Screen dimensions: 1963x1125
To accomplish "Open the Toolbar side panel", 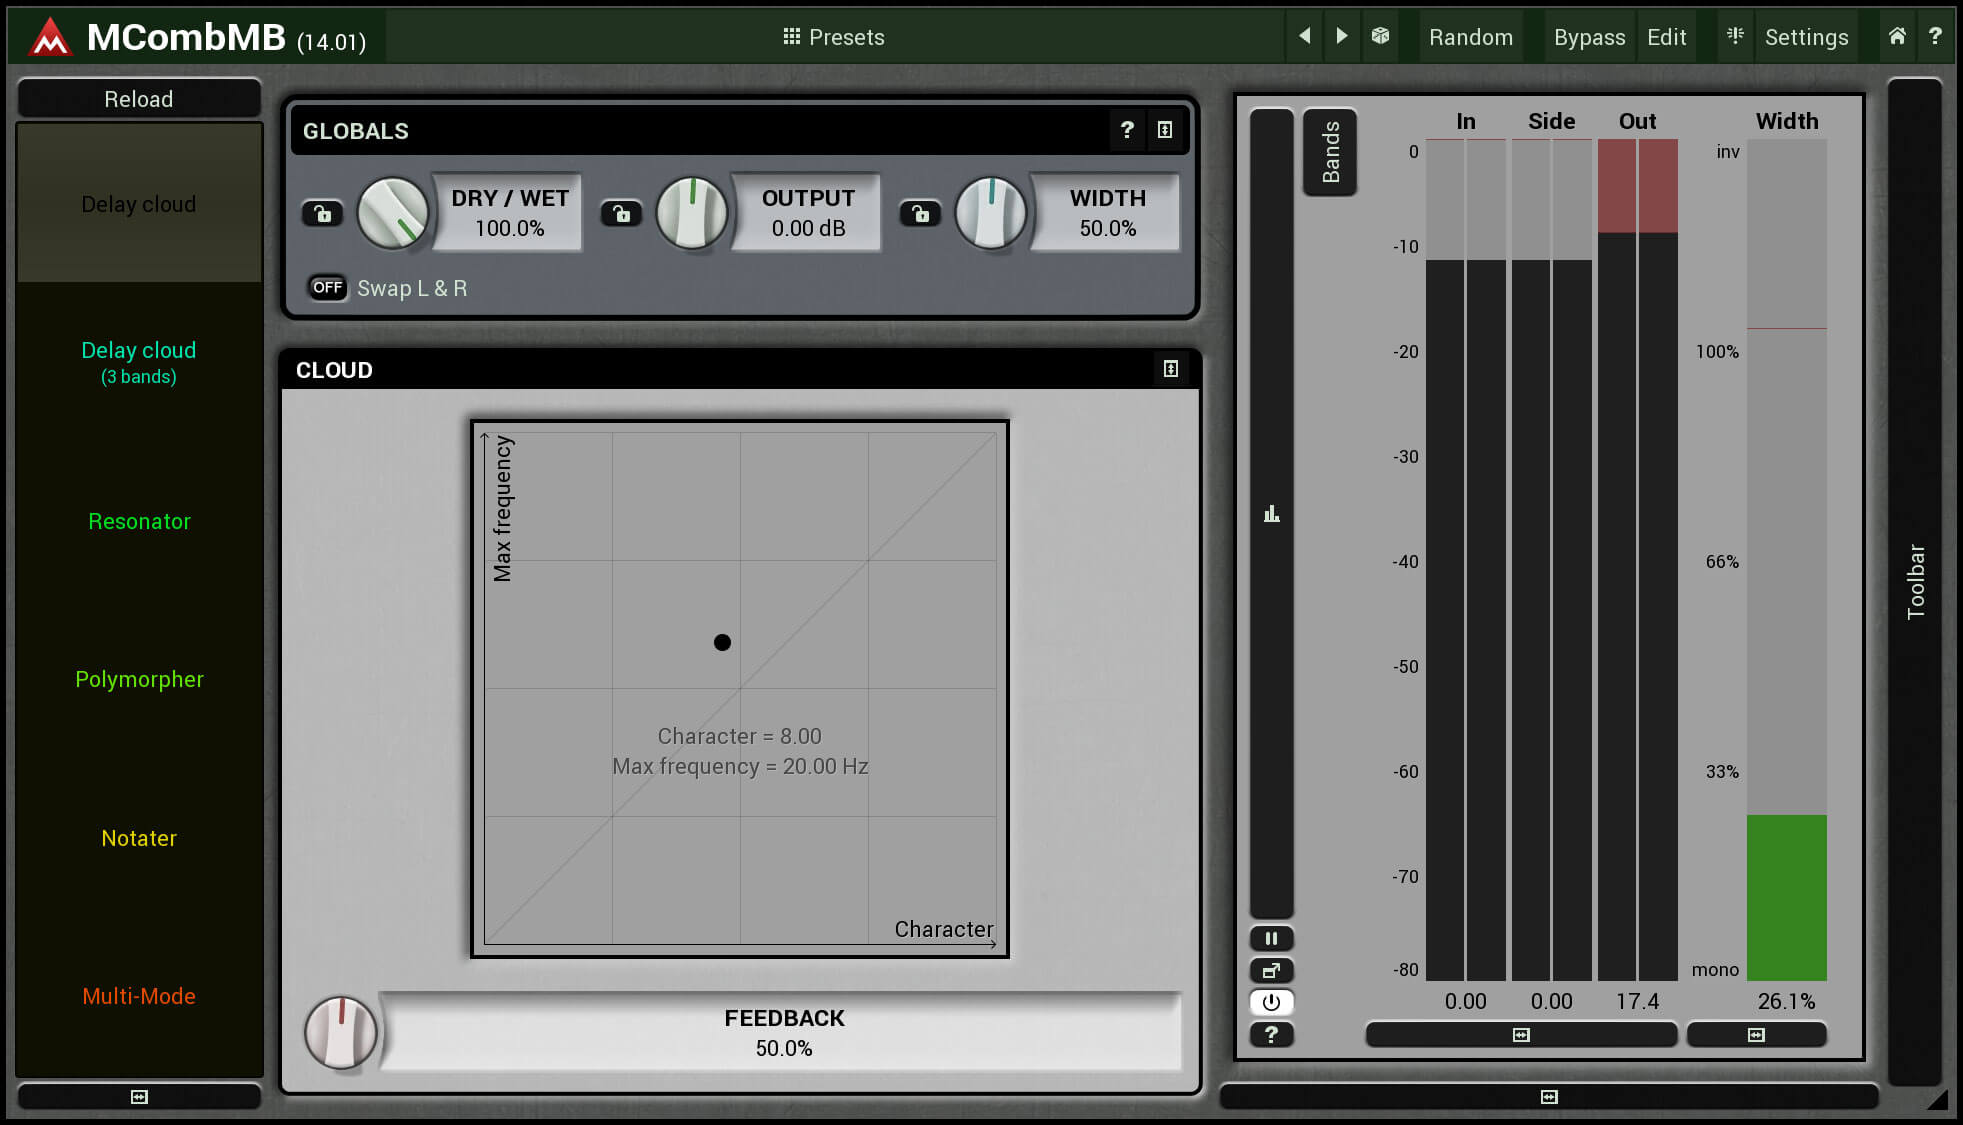I will pyautogui.click(x=1915, y=582).
